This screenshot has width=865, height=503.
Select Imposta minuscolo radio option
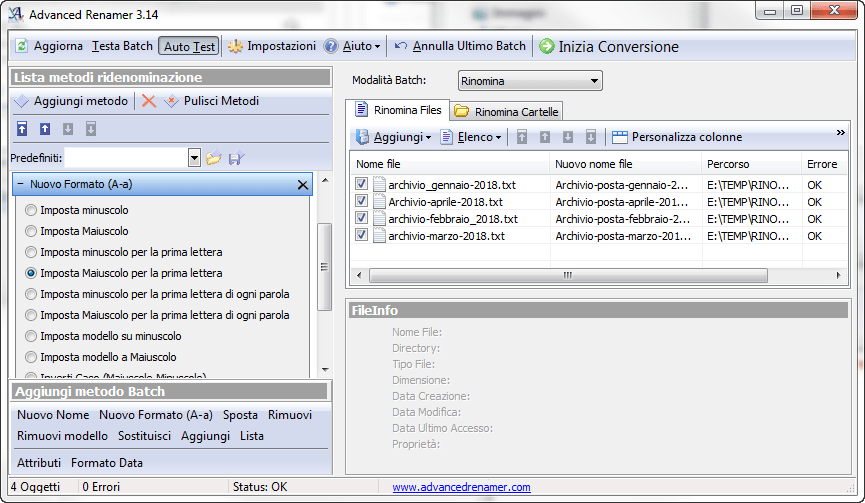(x=31, y=210)
